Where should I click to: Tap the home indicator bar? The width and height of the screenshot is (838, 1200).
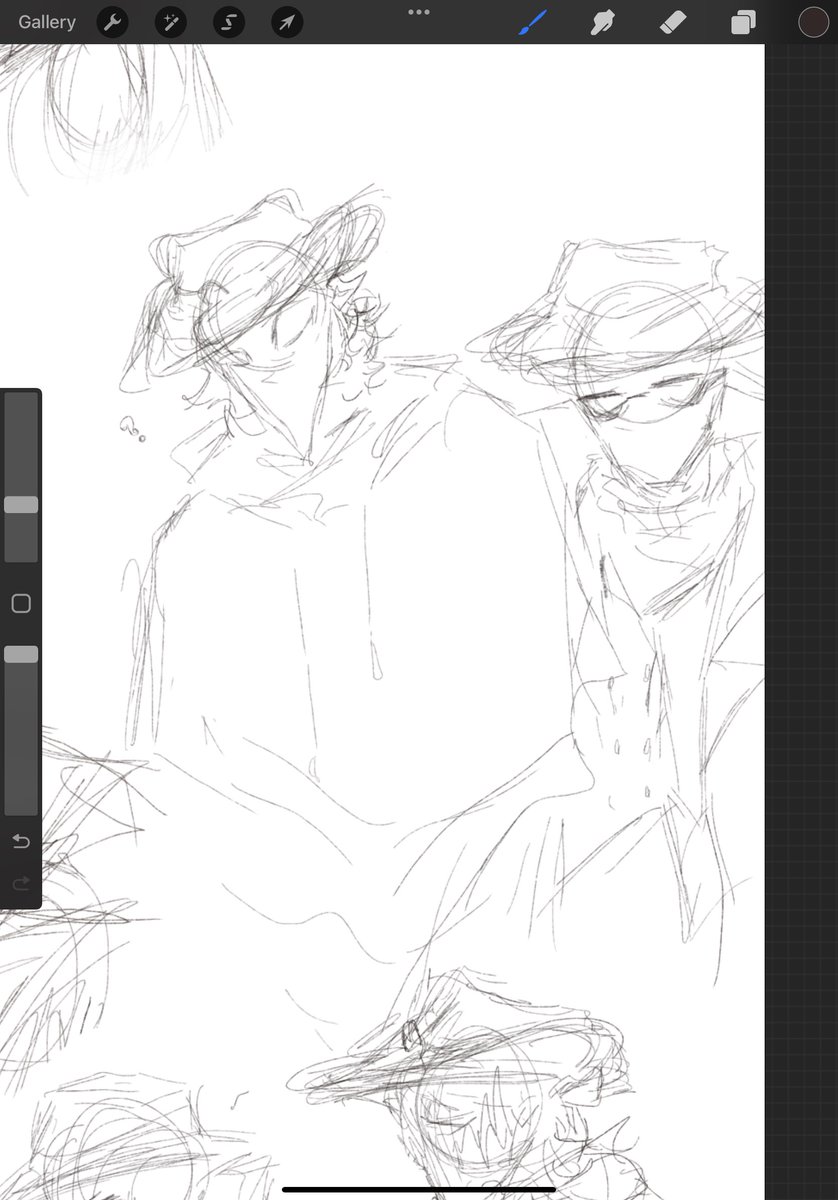click(419, 1189)
